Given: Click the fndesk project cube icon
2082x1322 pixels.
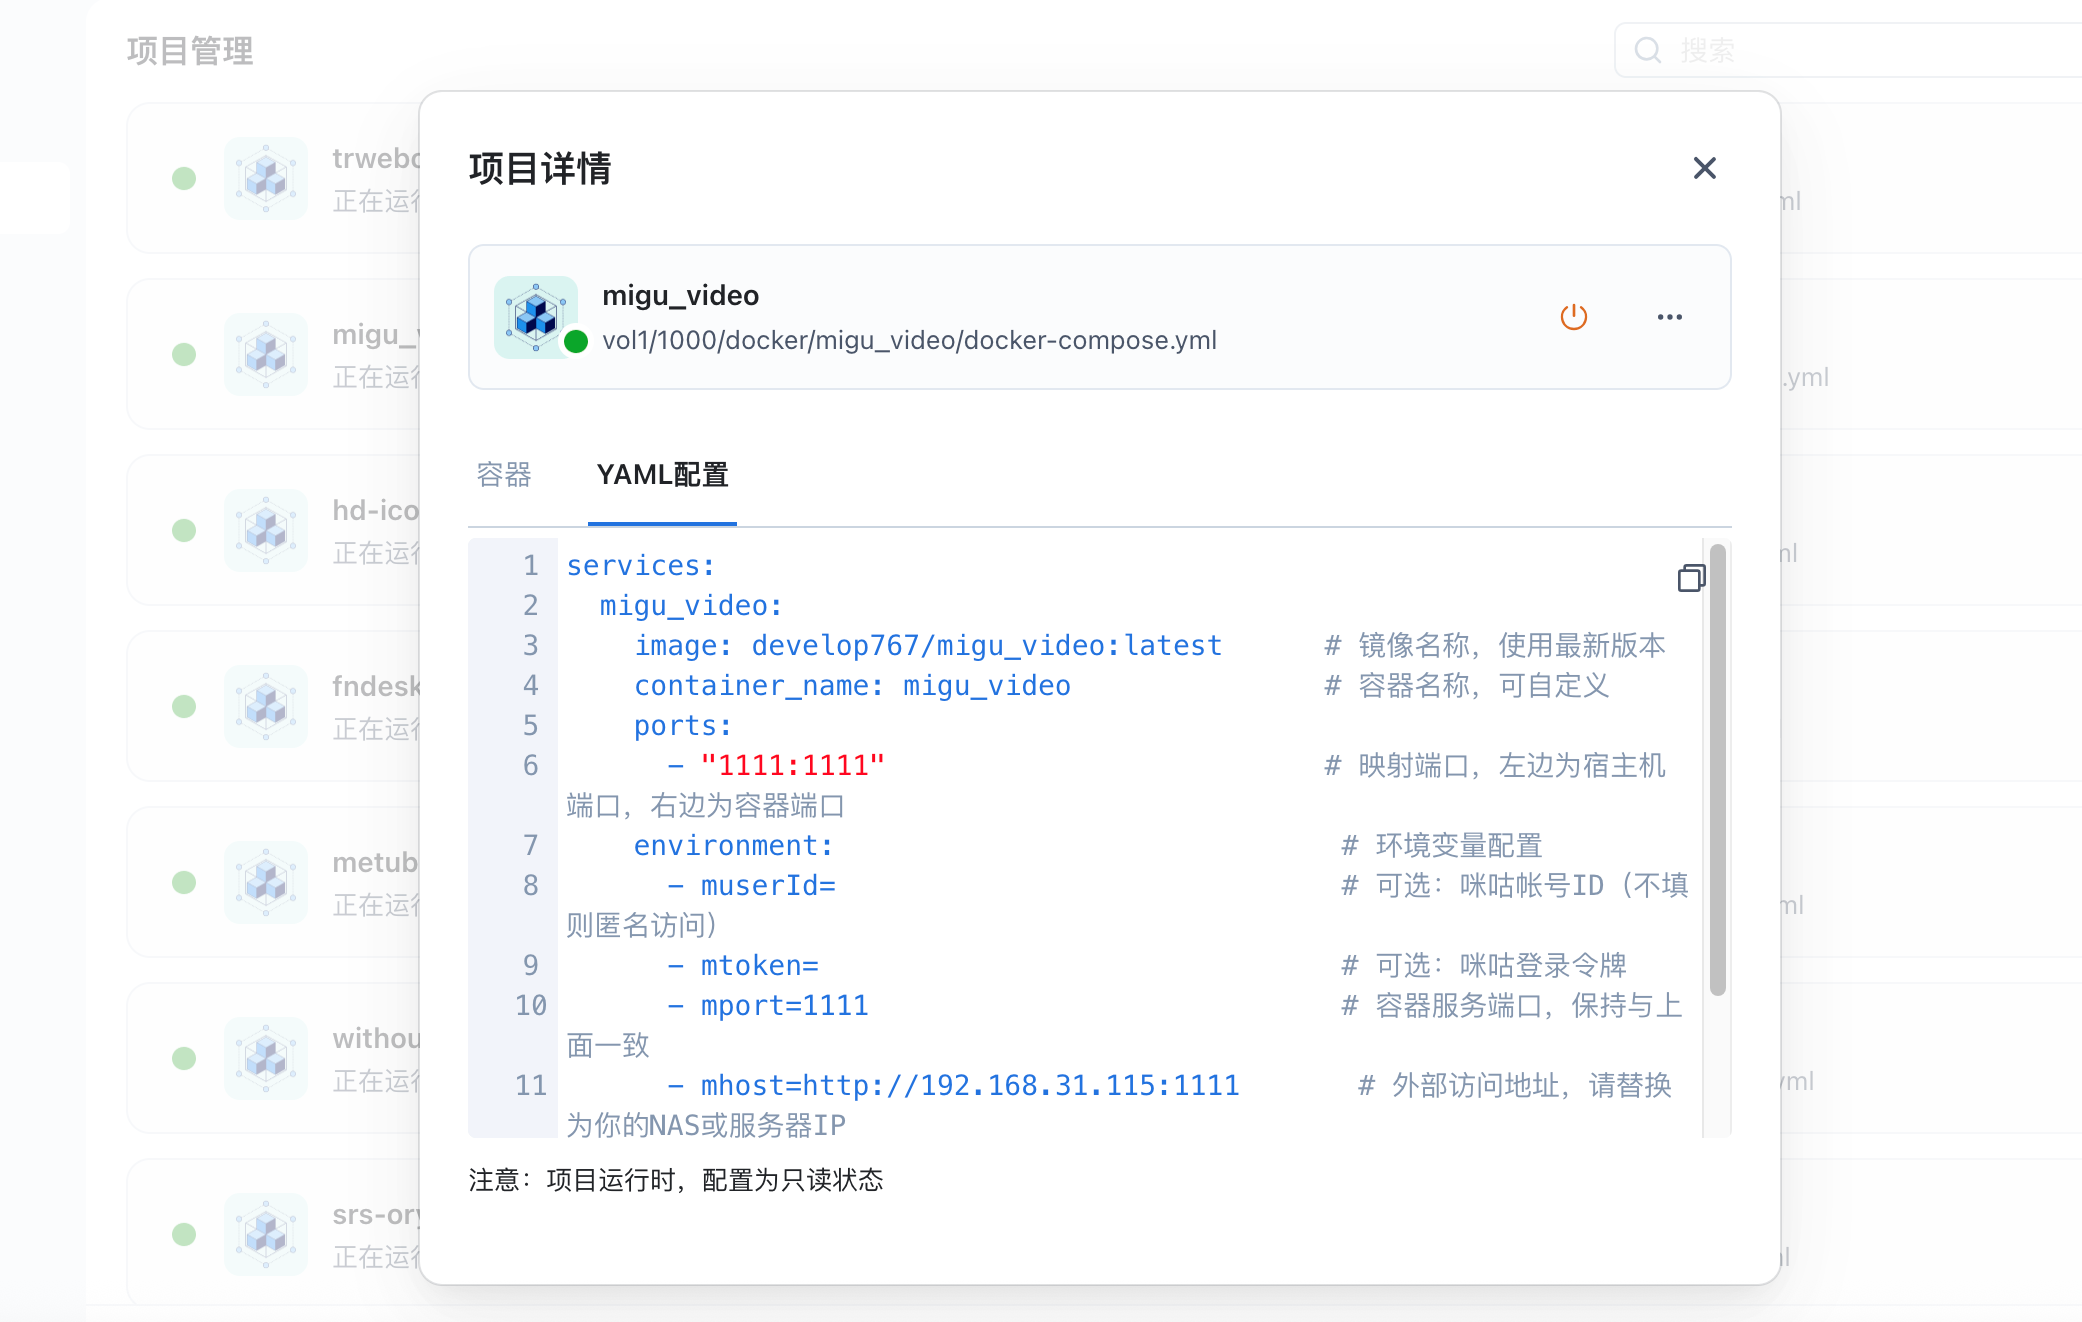Looking at the screenshot, I should click(266, 706).
